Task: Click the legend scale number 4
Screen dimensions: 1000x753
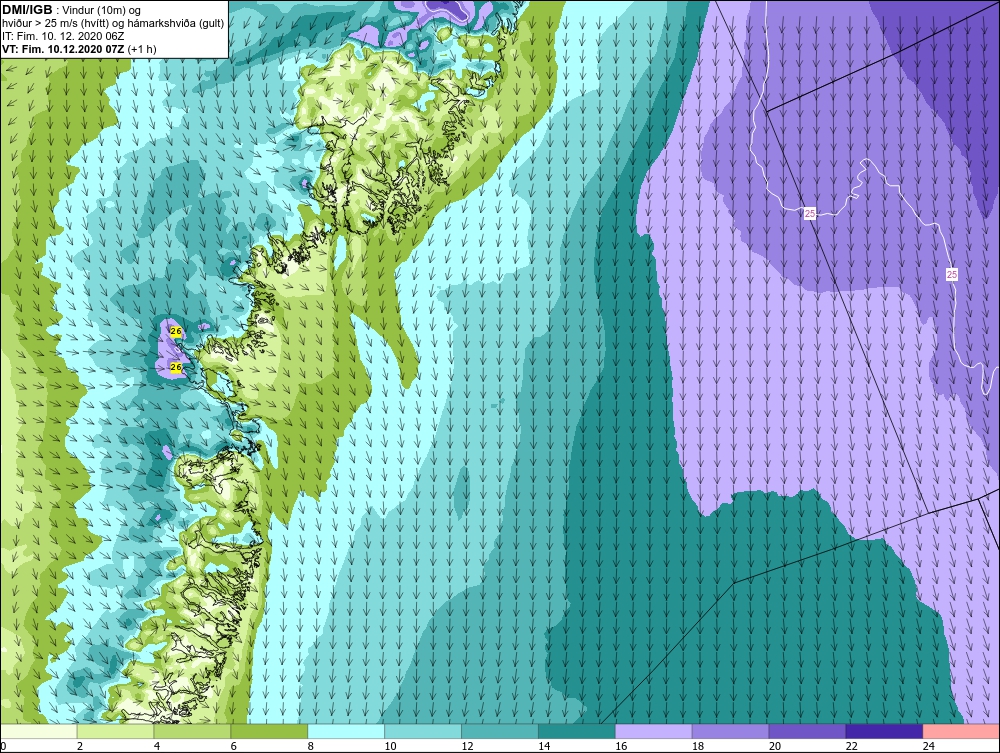Action: 157,746
